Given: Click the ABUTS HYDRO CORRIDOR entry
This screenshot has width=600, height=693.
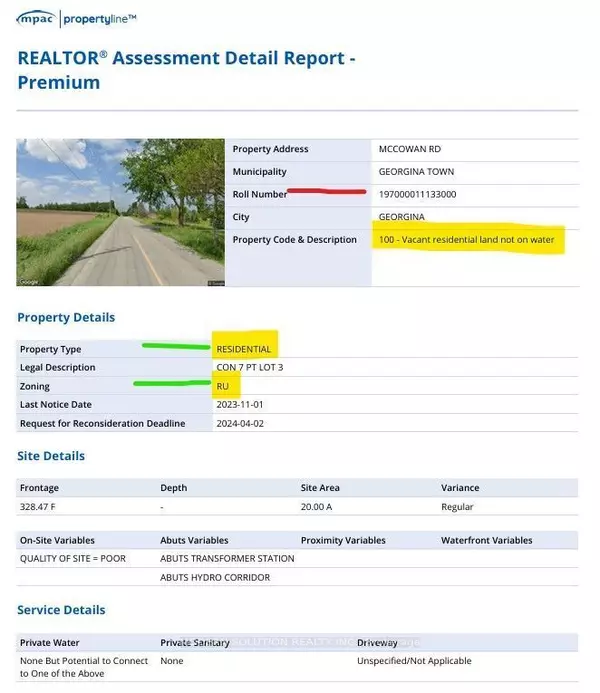Looking at the screenshot, I should [x=214, y=577].
